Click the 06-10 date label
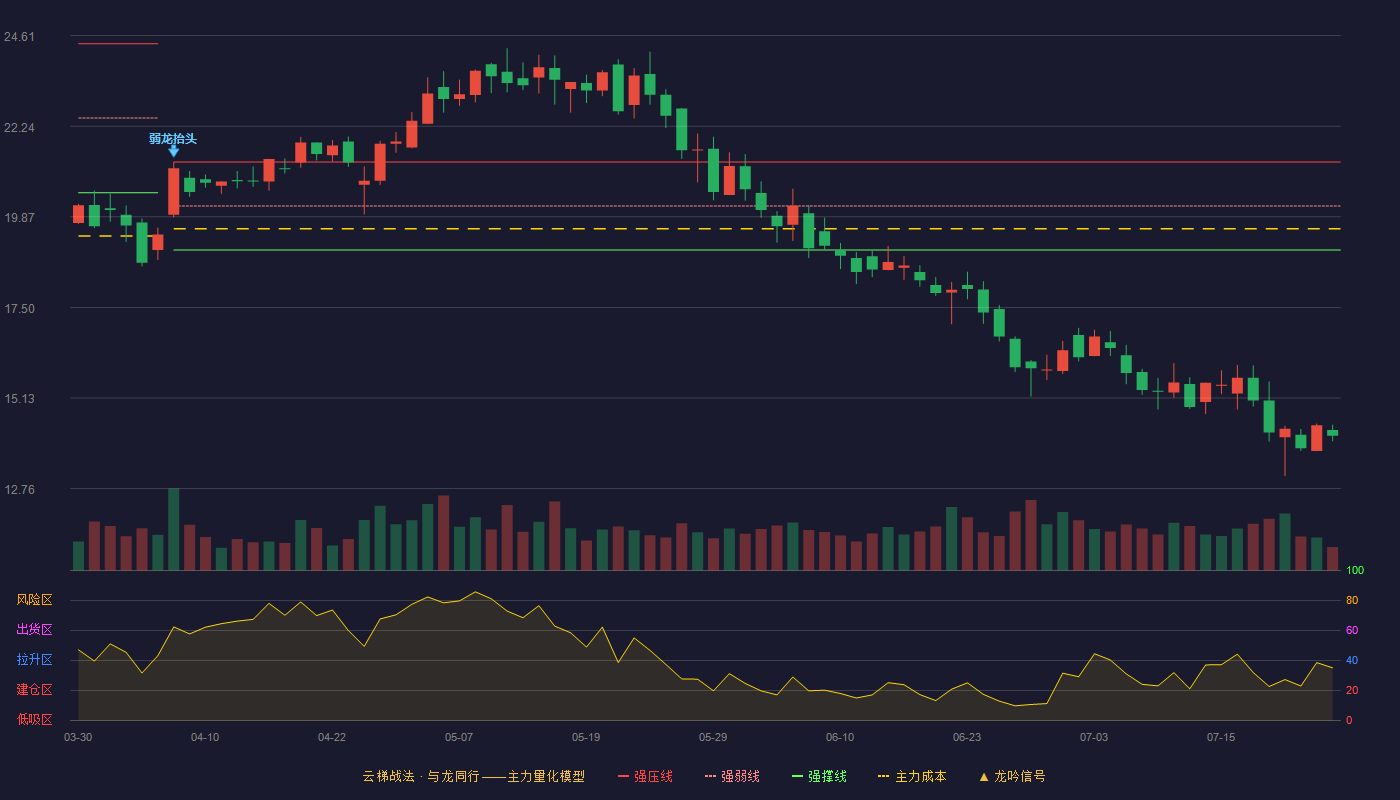Screen dimensions: 1400x800 click(x=840, y=737)
